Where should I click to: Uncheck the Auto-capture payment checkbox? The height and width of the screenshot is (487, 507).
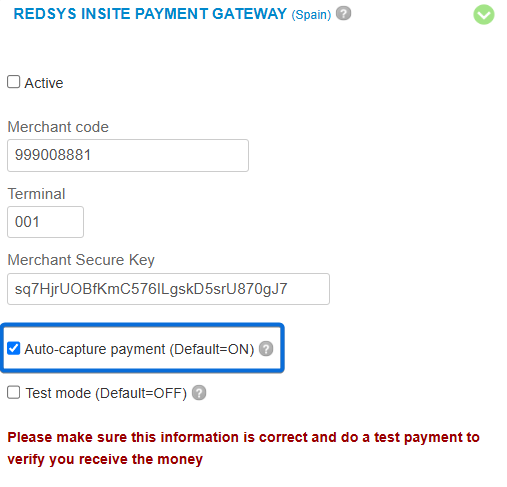point(14,348)
